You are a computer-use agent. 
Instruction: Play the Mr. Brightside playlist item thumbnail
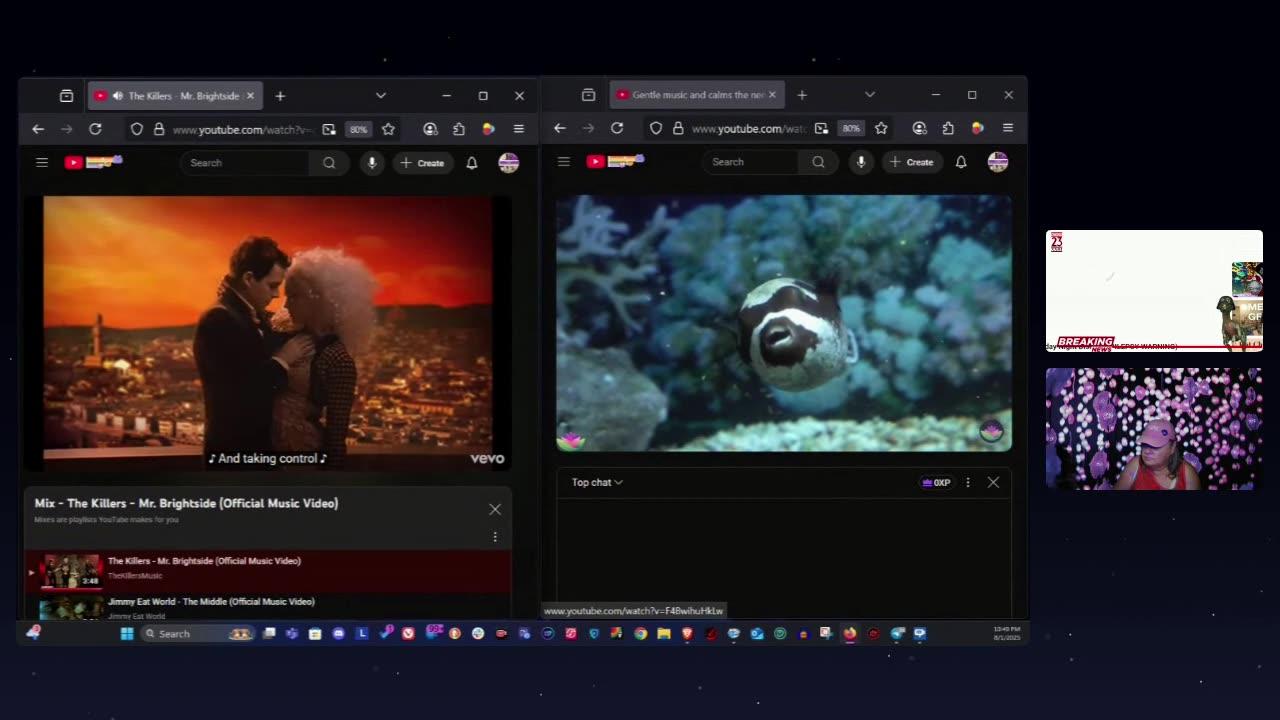coord(71,571)
